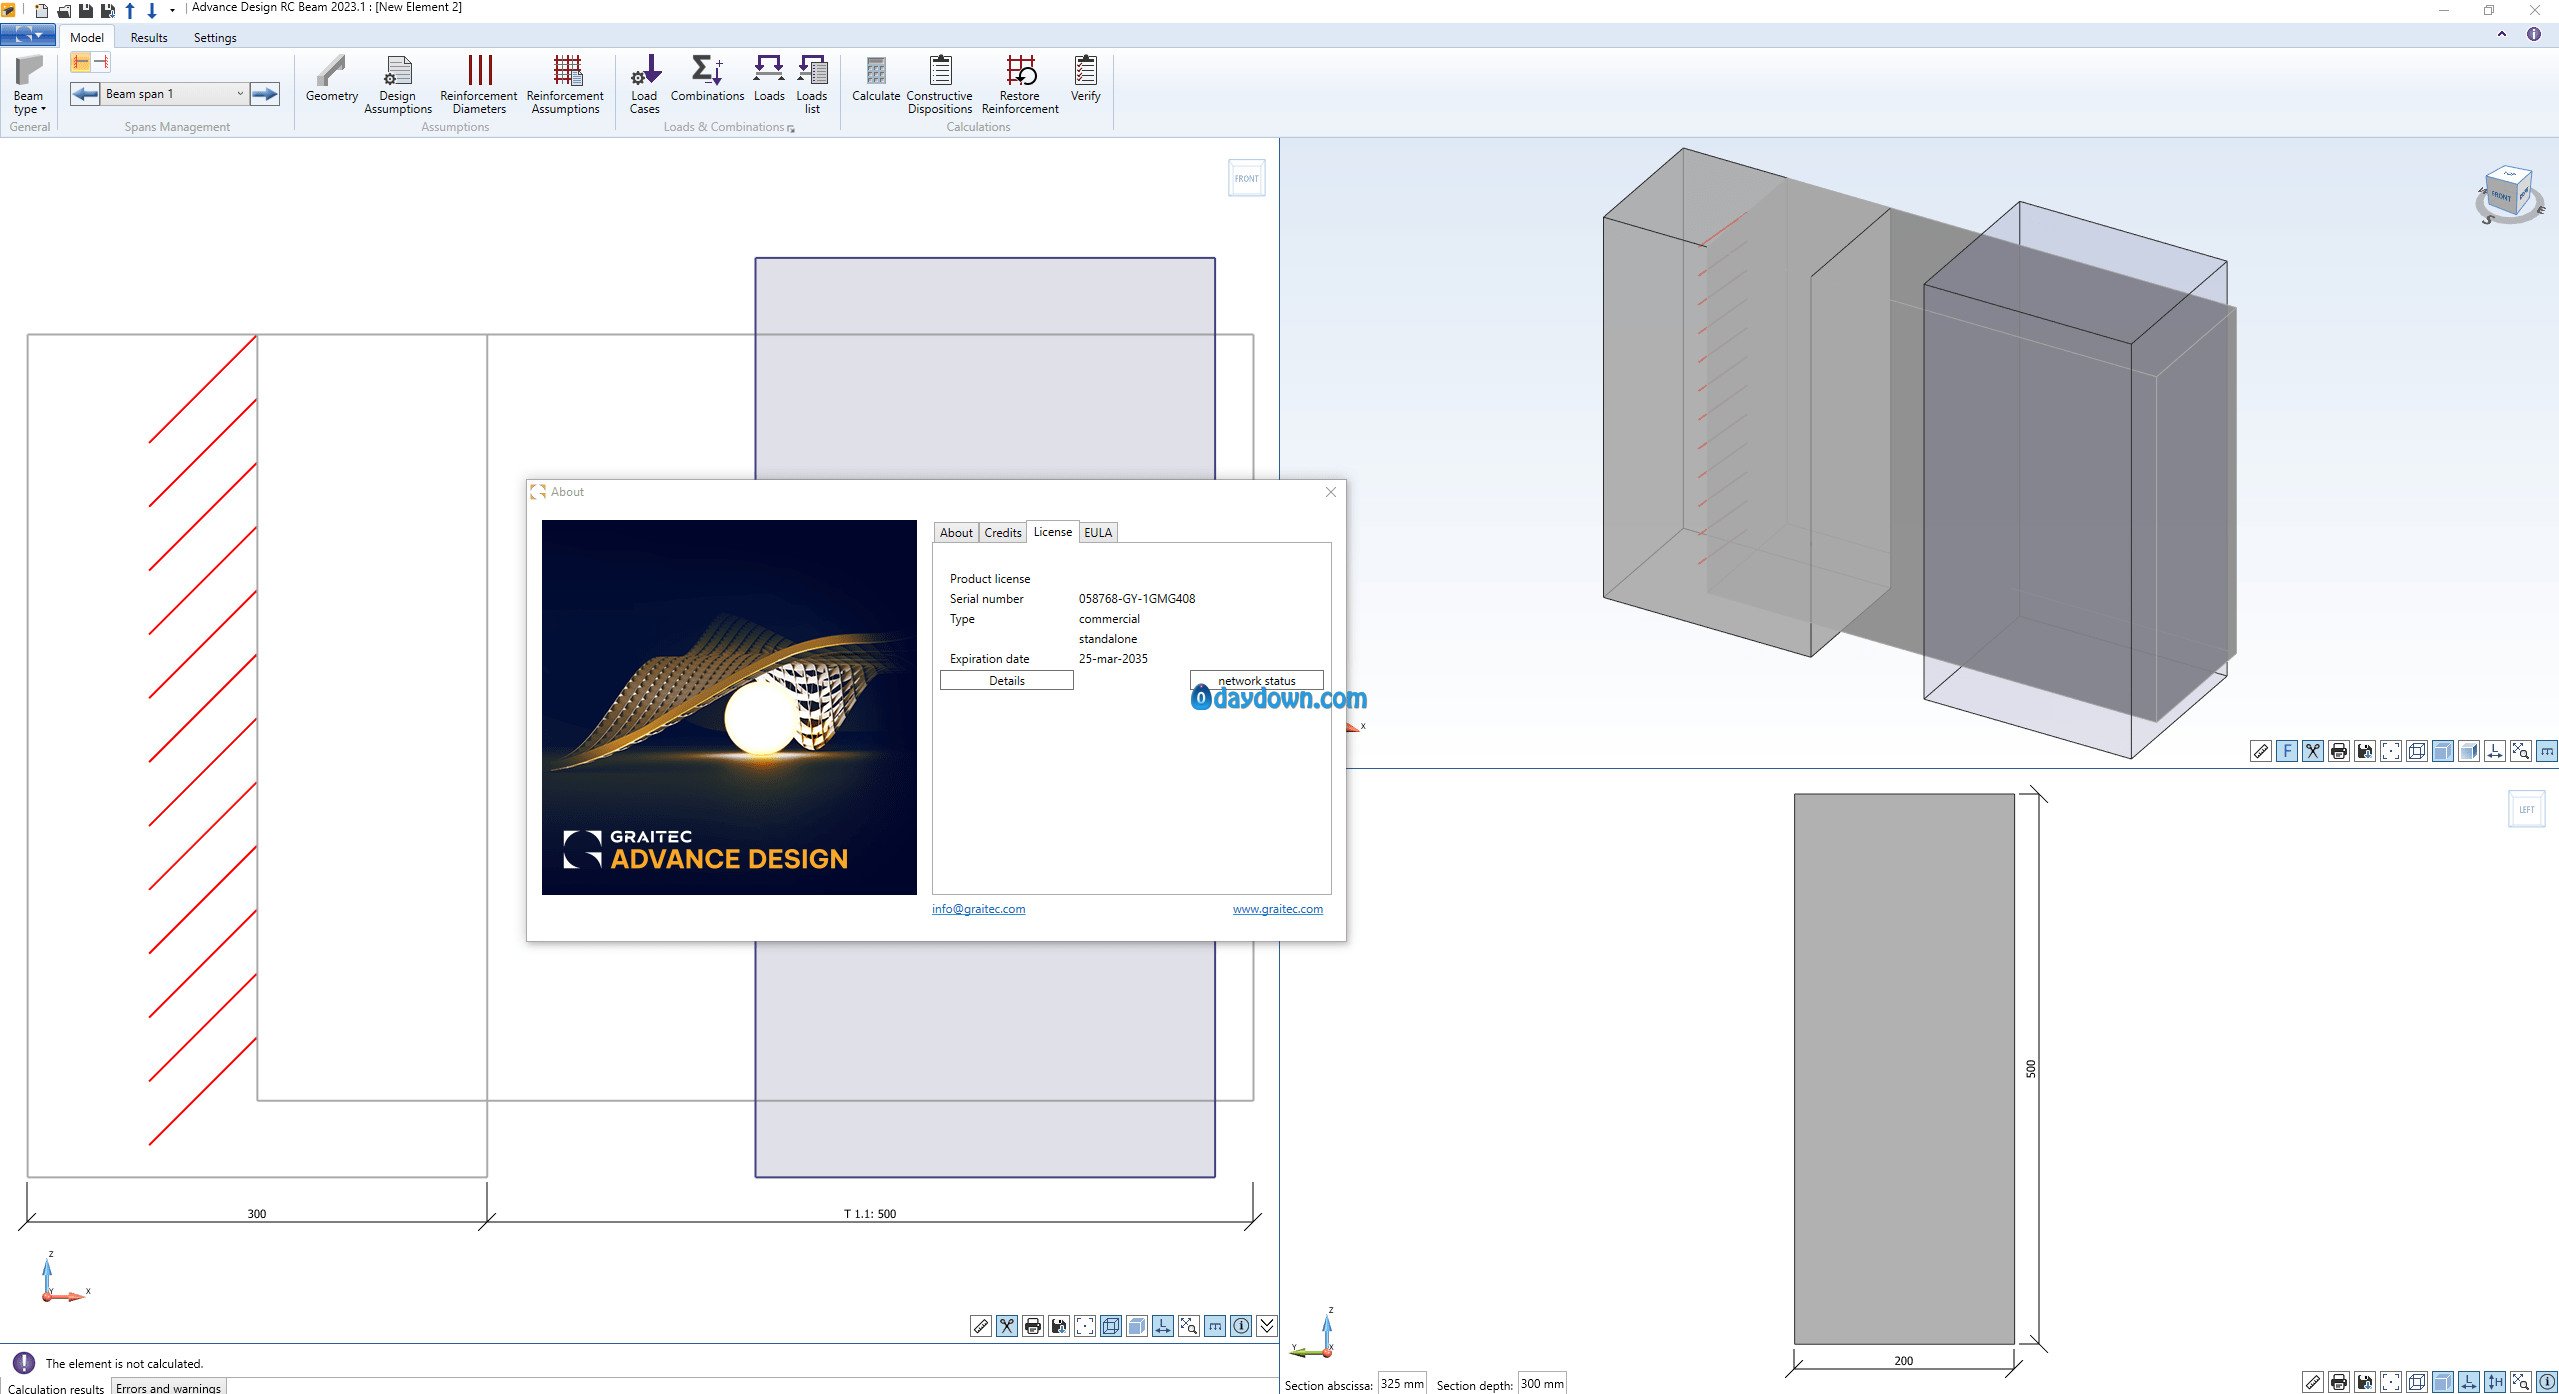Open the EULA tab in About dialog
Screen dimensions: 2559x1394
coord(1097,533)
